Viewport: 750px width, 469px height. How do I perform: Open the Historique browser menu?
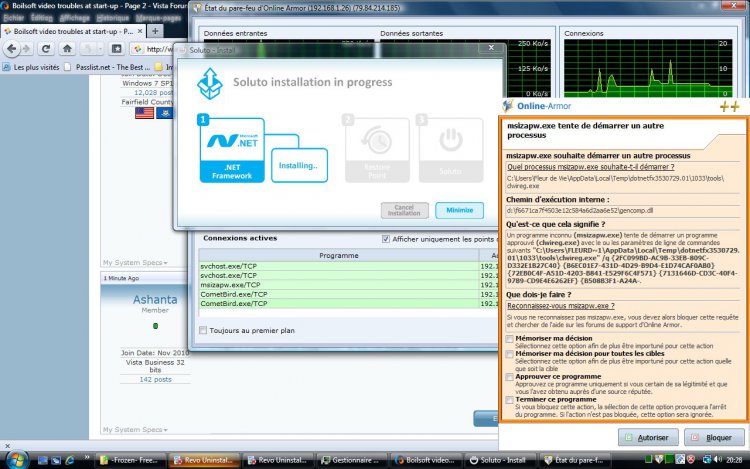tap(112, 18)
